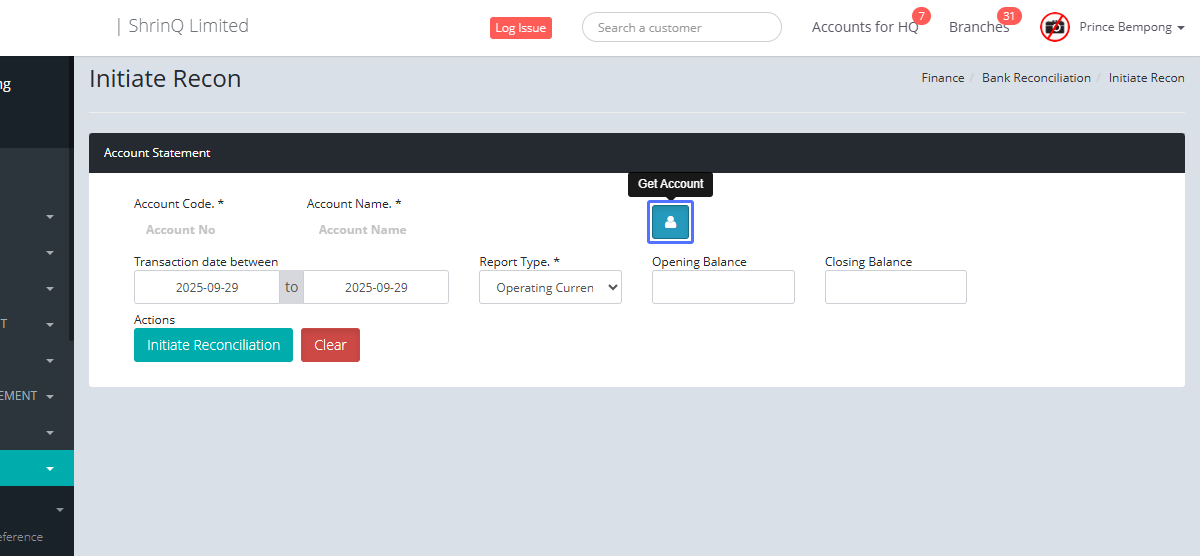Click the Log Issue button

tap(520, 28)
